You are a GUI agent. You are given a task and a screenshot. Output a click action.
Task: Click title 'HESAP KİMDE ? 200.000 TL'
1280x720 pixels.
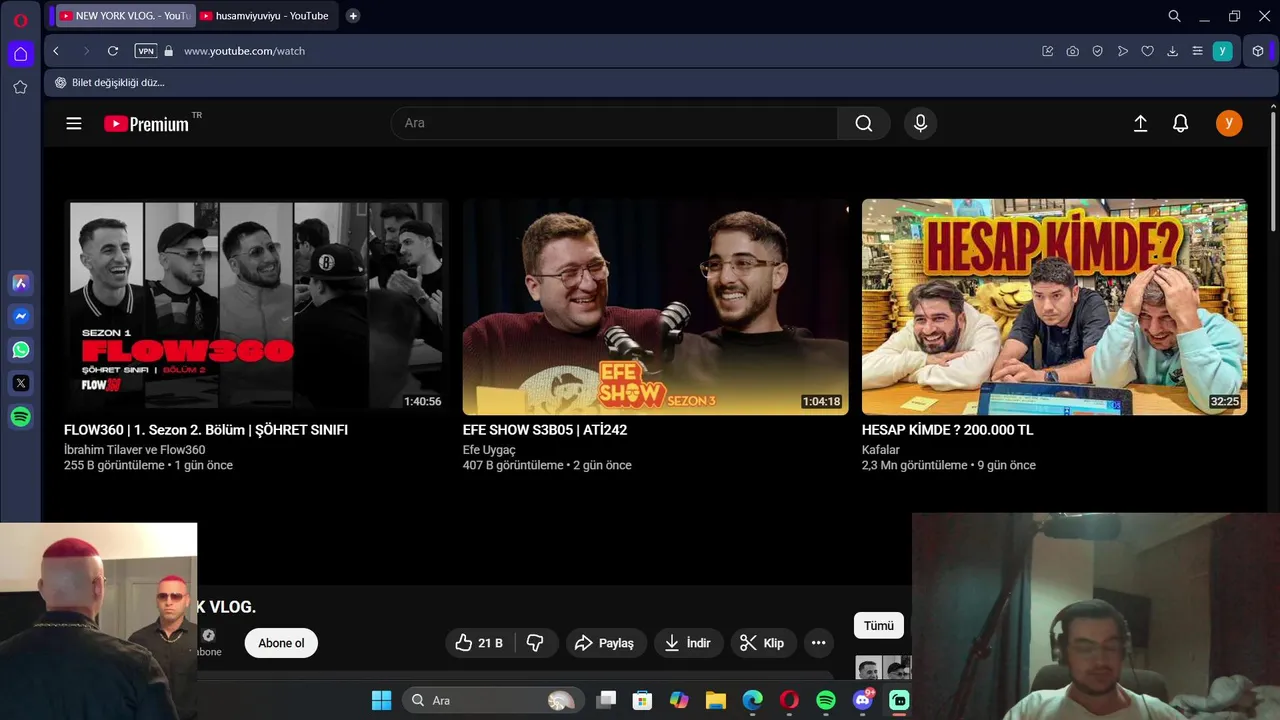pos(947,430)
